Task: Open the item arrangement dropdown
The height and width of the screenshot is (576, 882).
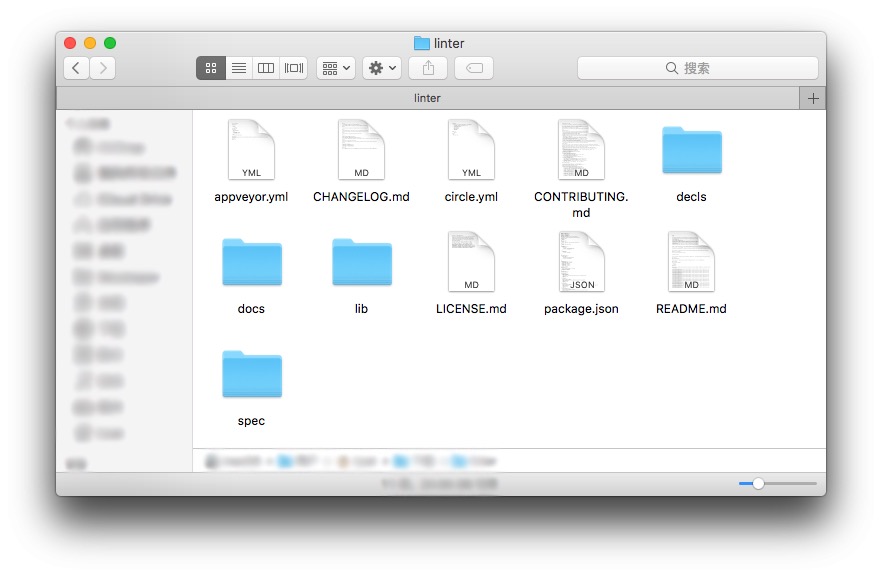Action: 336,68
